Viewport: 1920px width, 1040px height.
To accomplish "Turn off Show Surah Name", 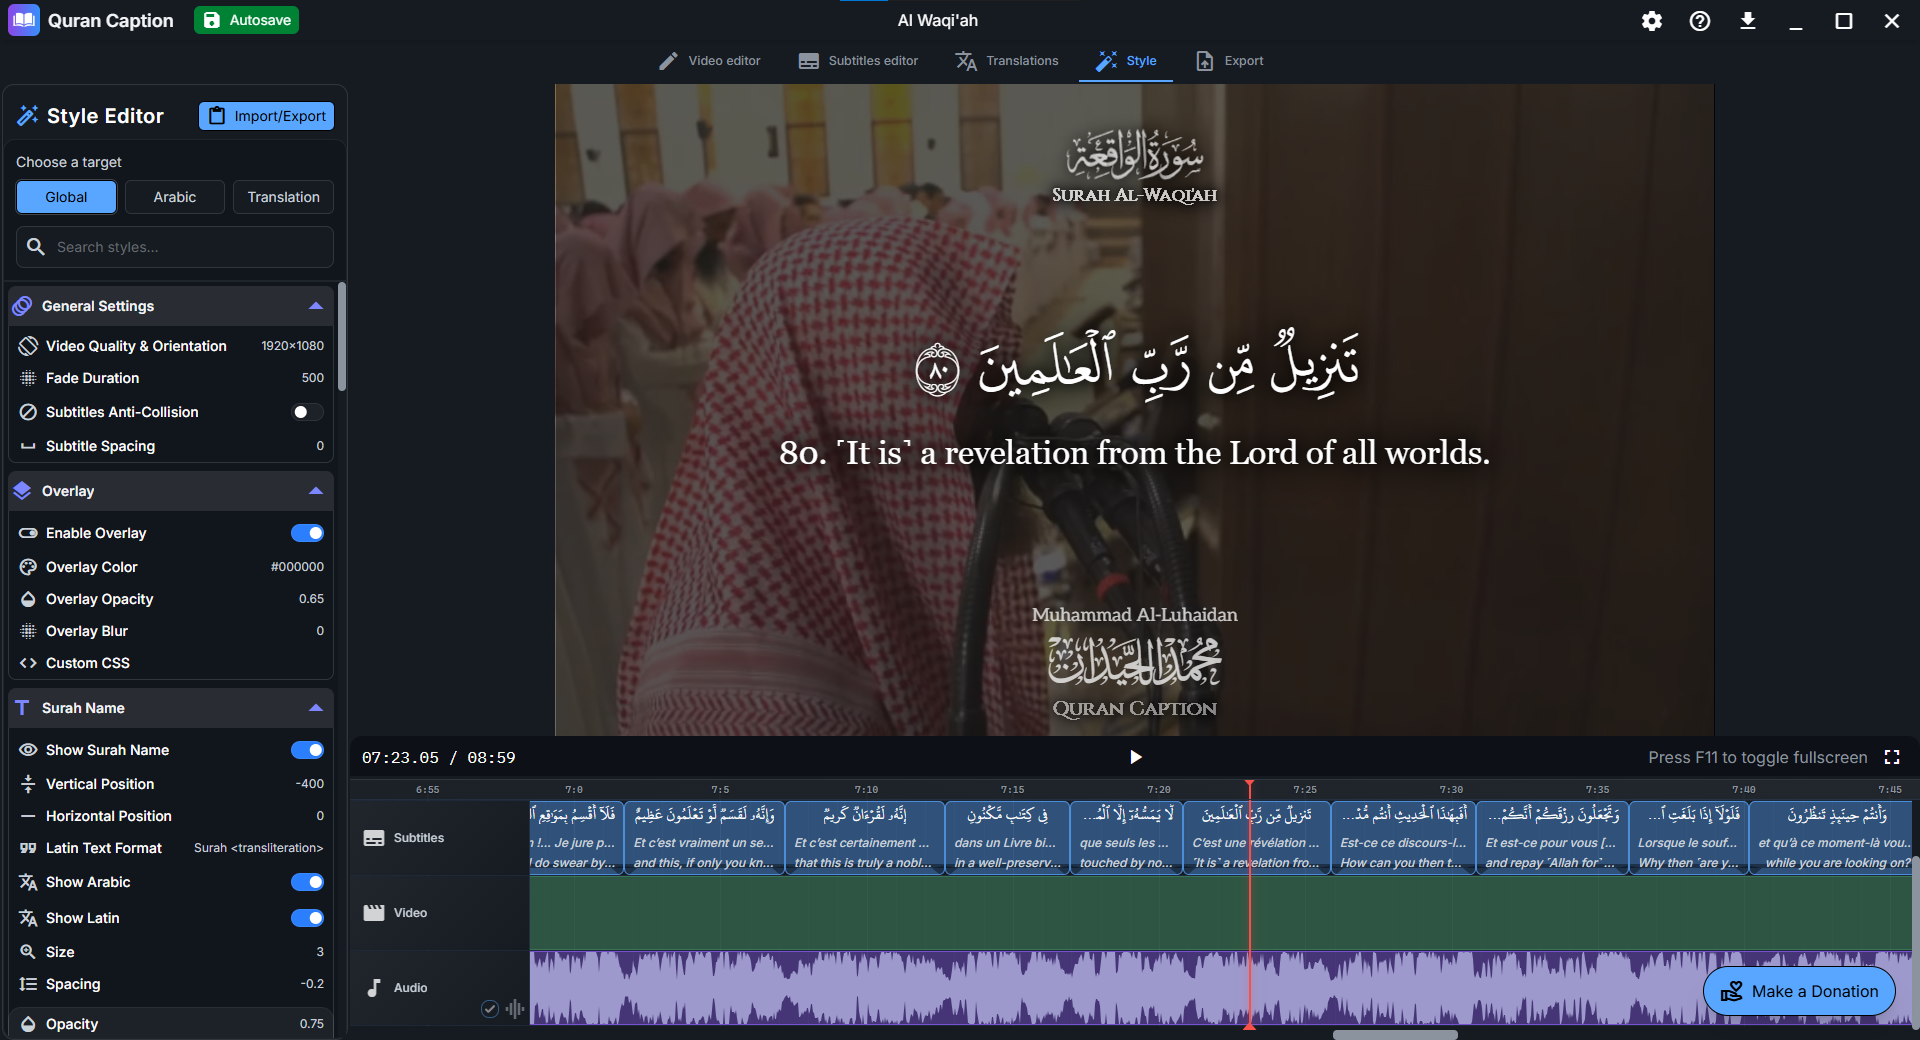I will tap(306, 750).
